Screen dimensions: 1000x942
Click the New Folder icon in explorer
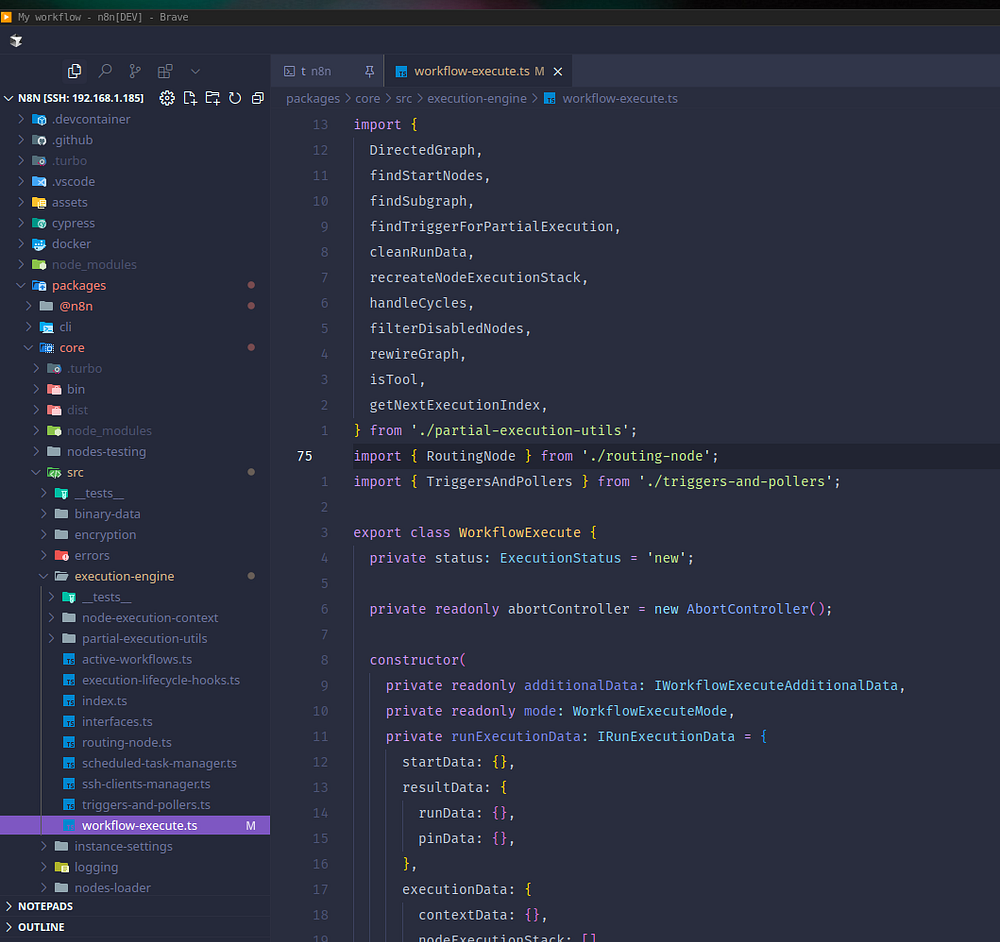(212, 98)
